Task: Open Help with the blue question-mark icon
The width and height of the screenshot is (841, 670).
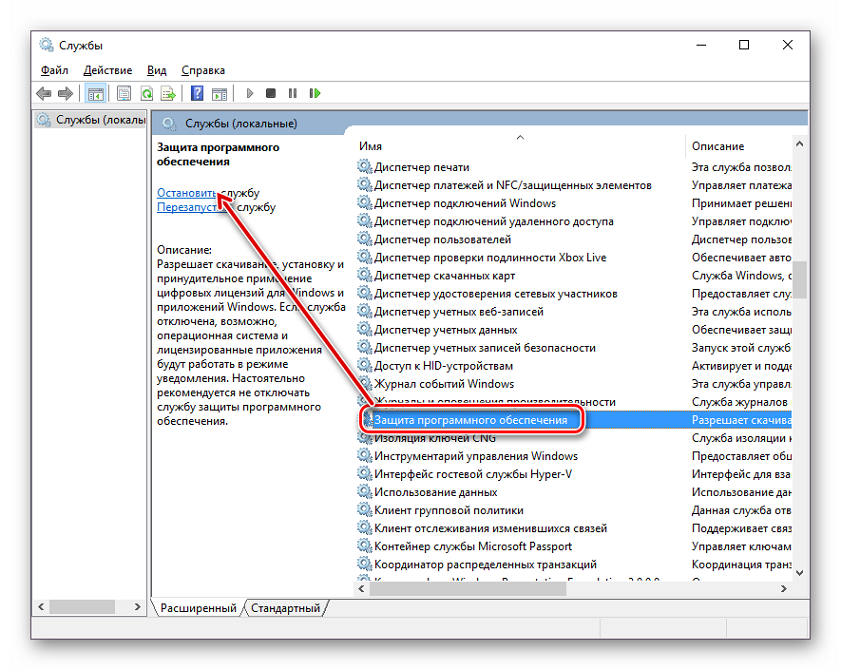Action: click(197, 94)
